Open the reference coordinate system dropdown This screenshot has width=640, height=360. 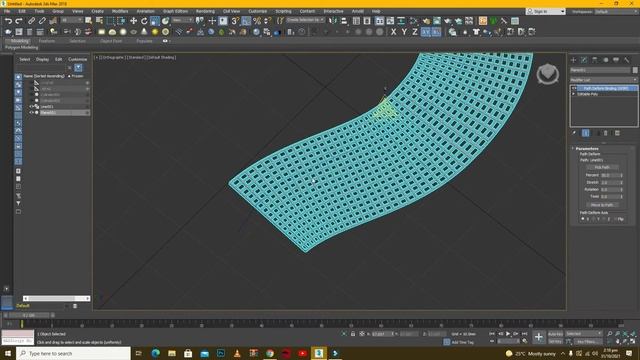(x=182, y=20)
